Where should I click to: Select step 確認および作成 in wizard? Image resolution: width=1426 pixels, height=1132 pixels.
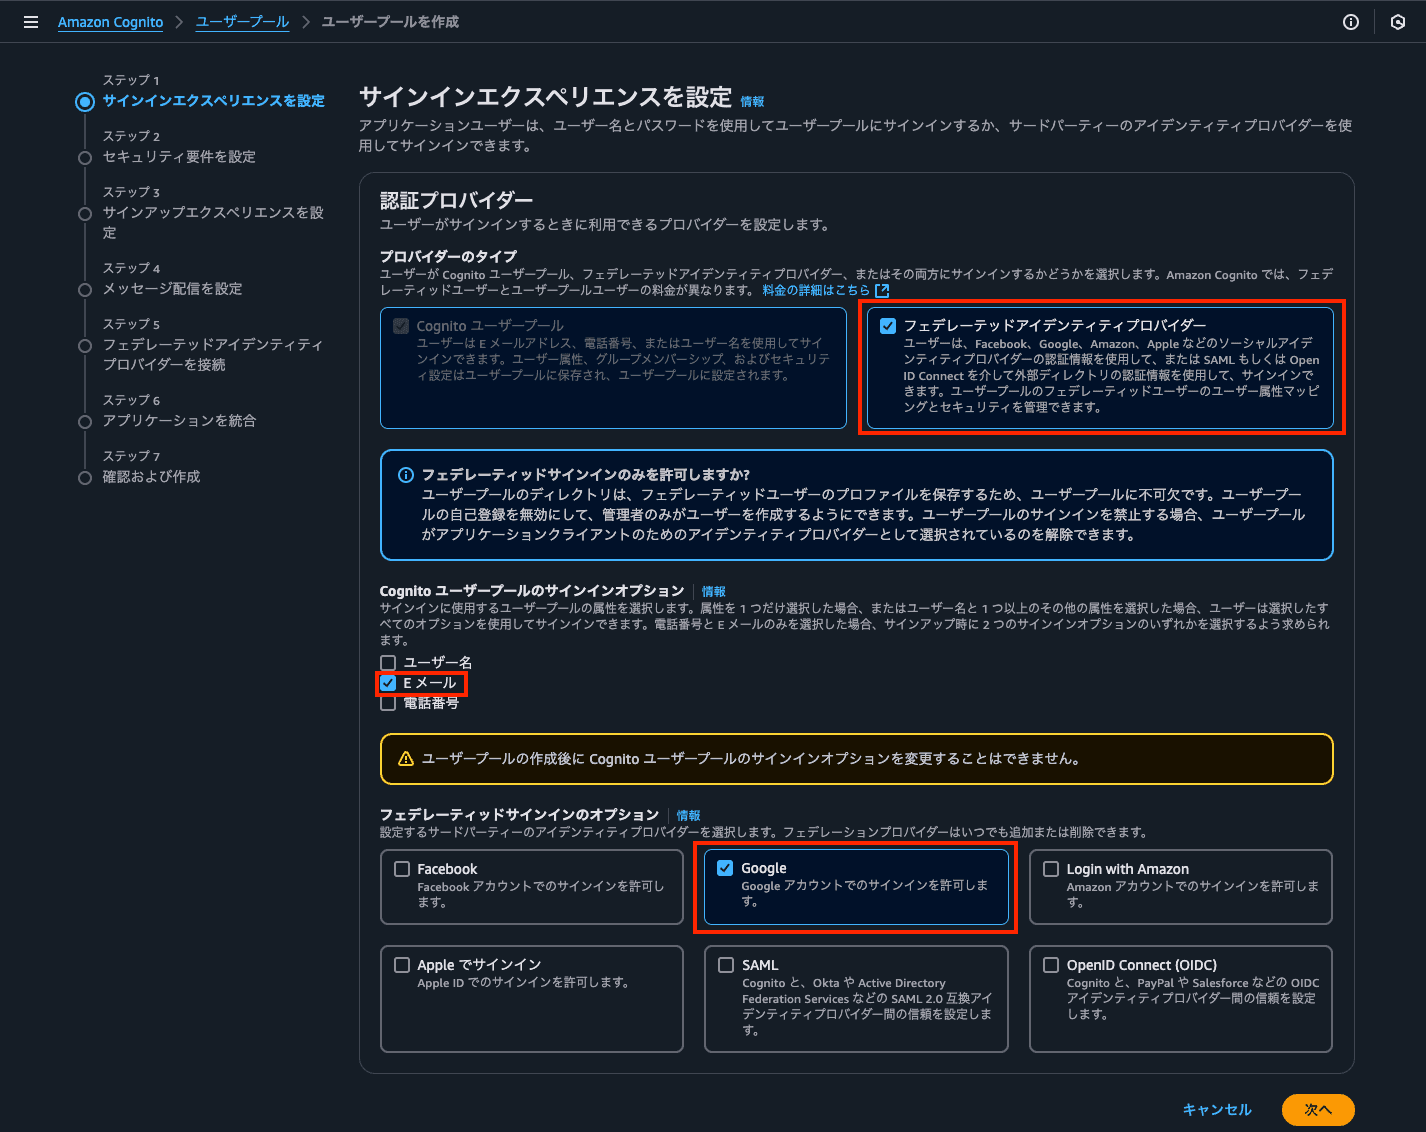click(x=151, y=477)
